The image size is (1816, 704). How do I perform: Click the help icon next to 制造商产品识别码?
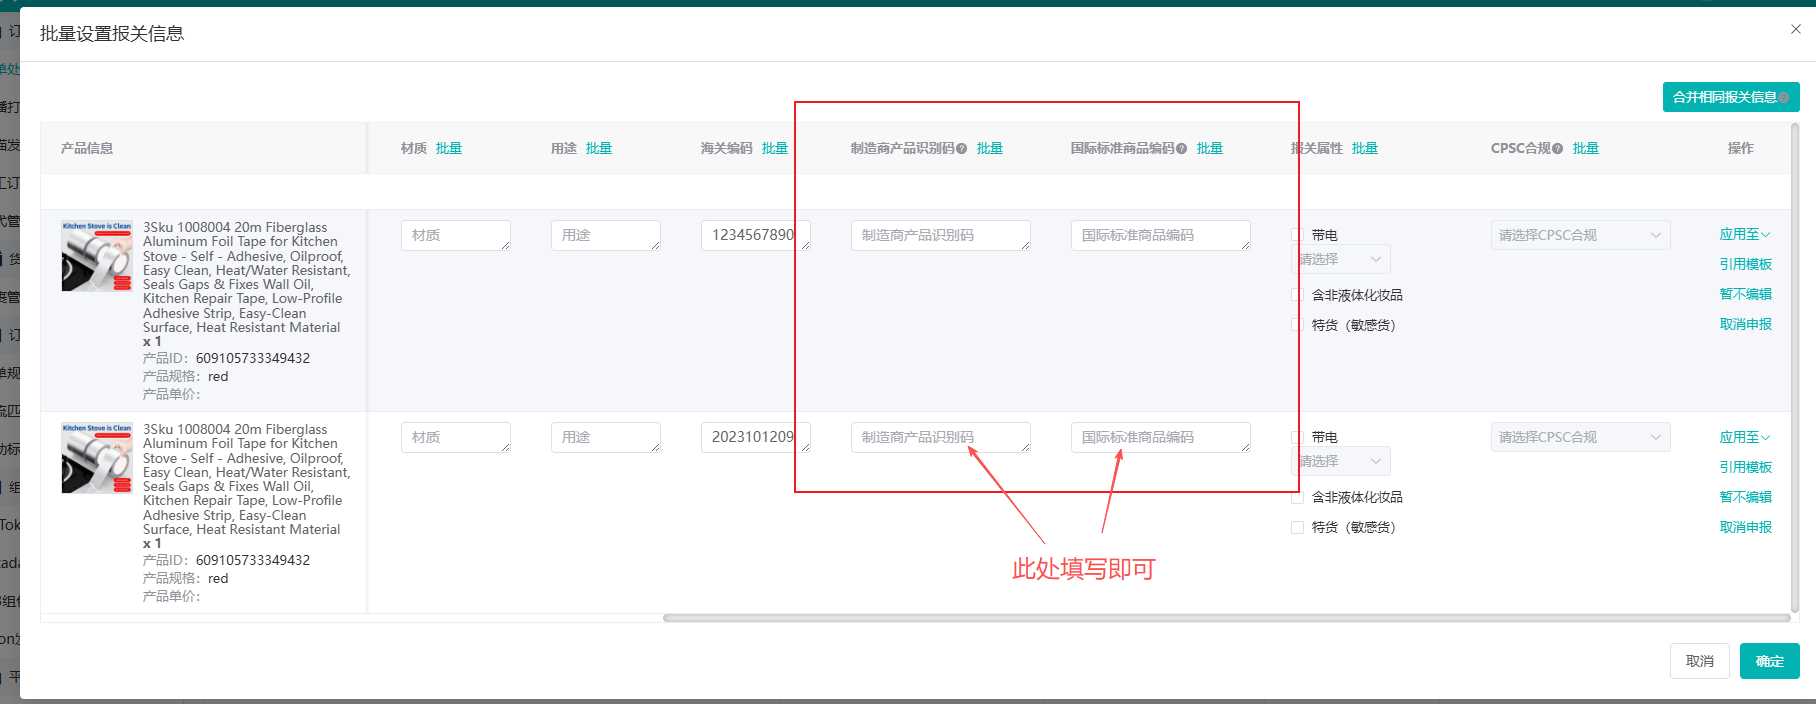[x=961, y=149]
